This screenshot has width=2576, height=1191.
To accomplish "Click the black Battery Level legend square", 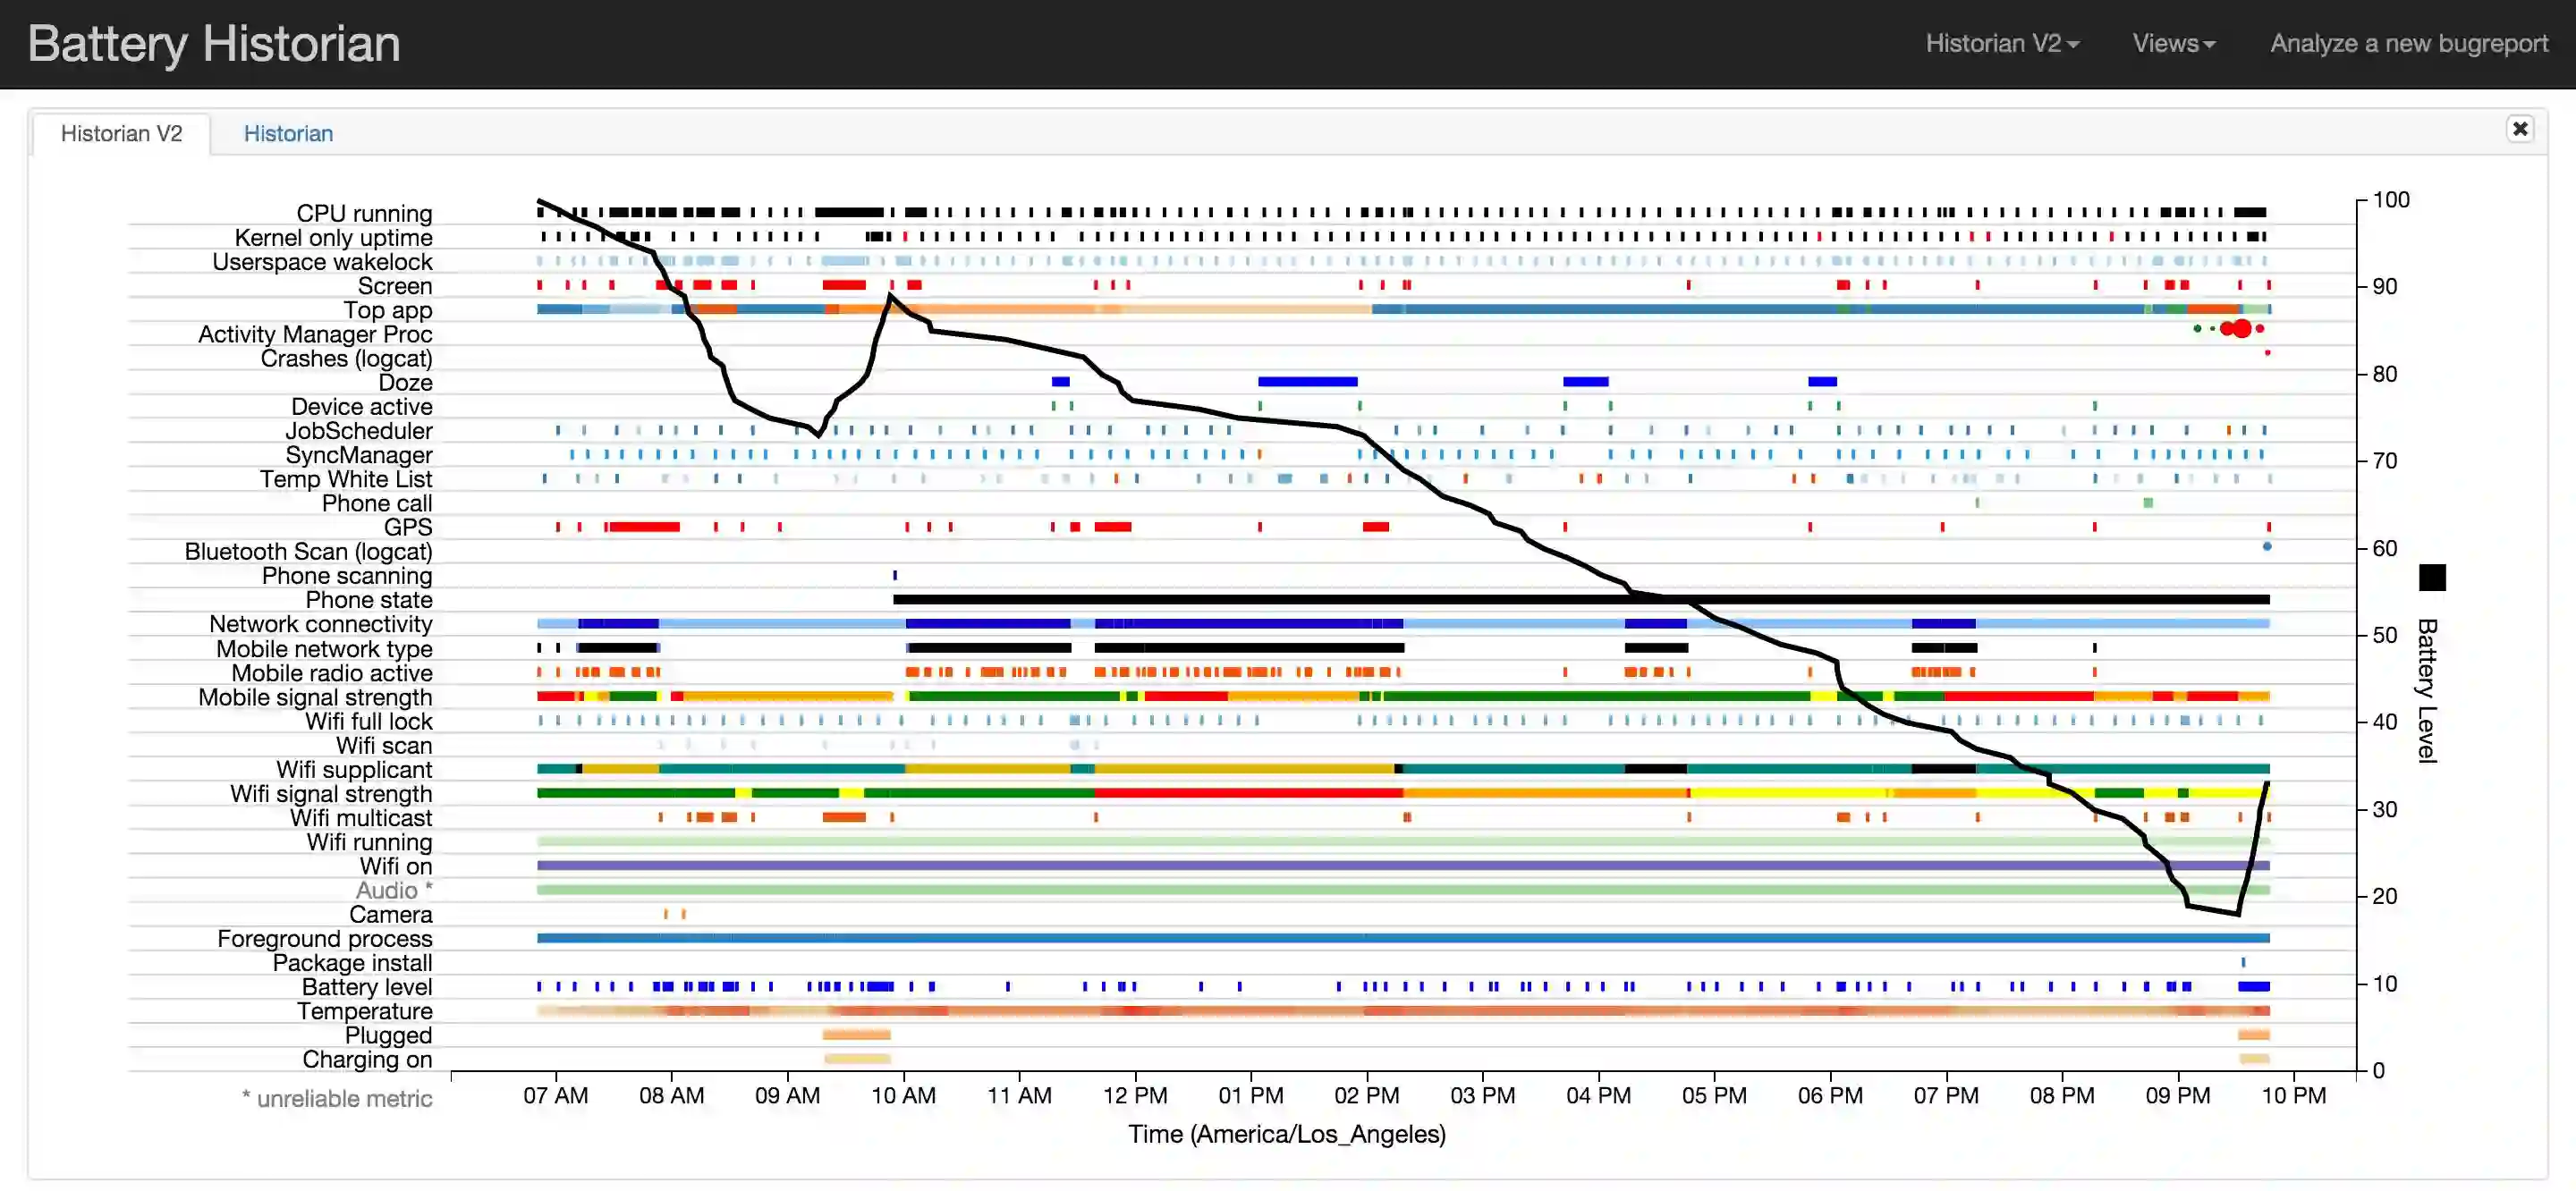I will pyautogui.click(x=2431, y=577).
